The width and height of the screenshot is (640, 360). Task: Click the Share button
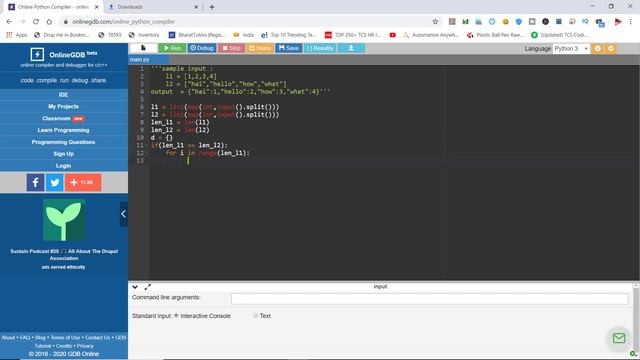click(260, 48)
